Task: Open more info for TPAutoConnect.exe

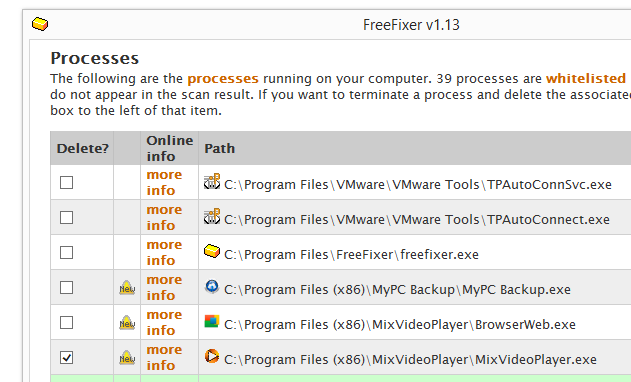Action: coord(164,217)
